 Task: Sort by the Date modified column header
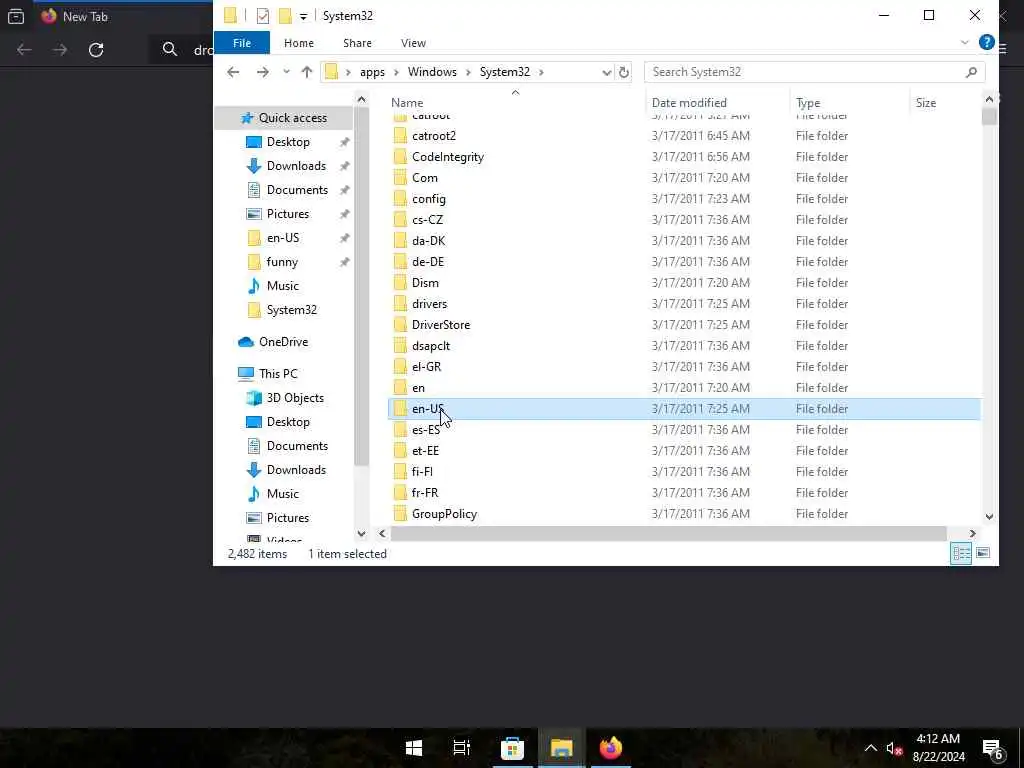pos(717,103)
